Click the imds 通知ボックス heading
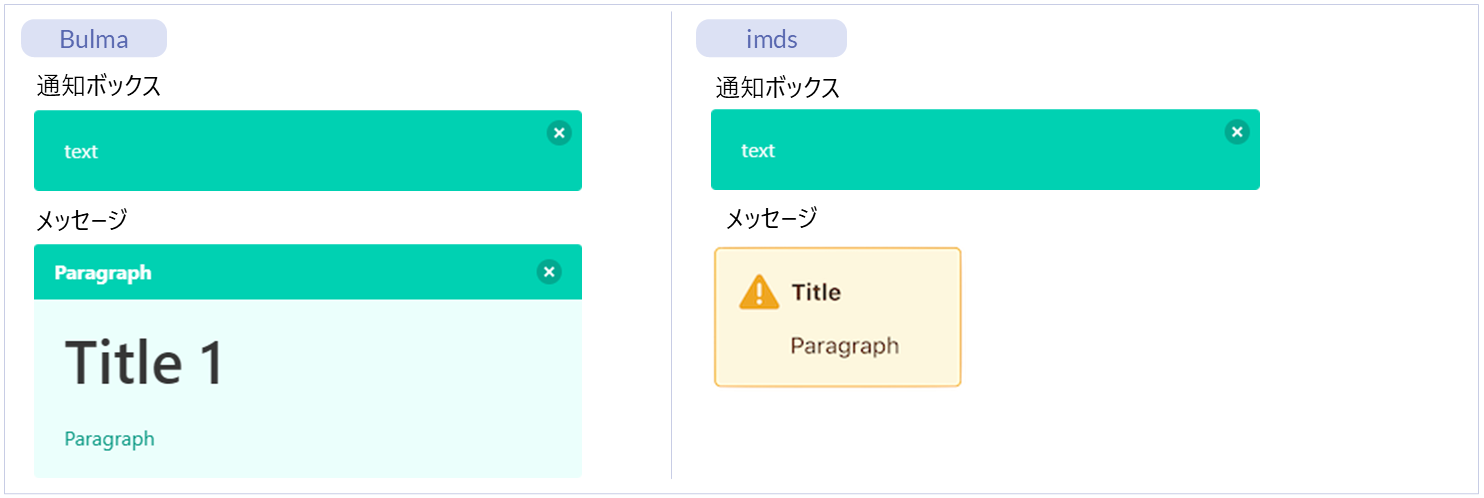The height and width of the screenshot is (498, 1484). [x=777, y=88]
